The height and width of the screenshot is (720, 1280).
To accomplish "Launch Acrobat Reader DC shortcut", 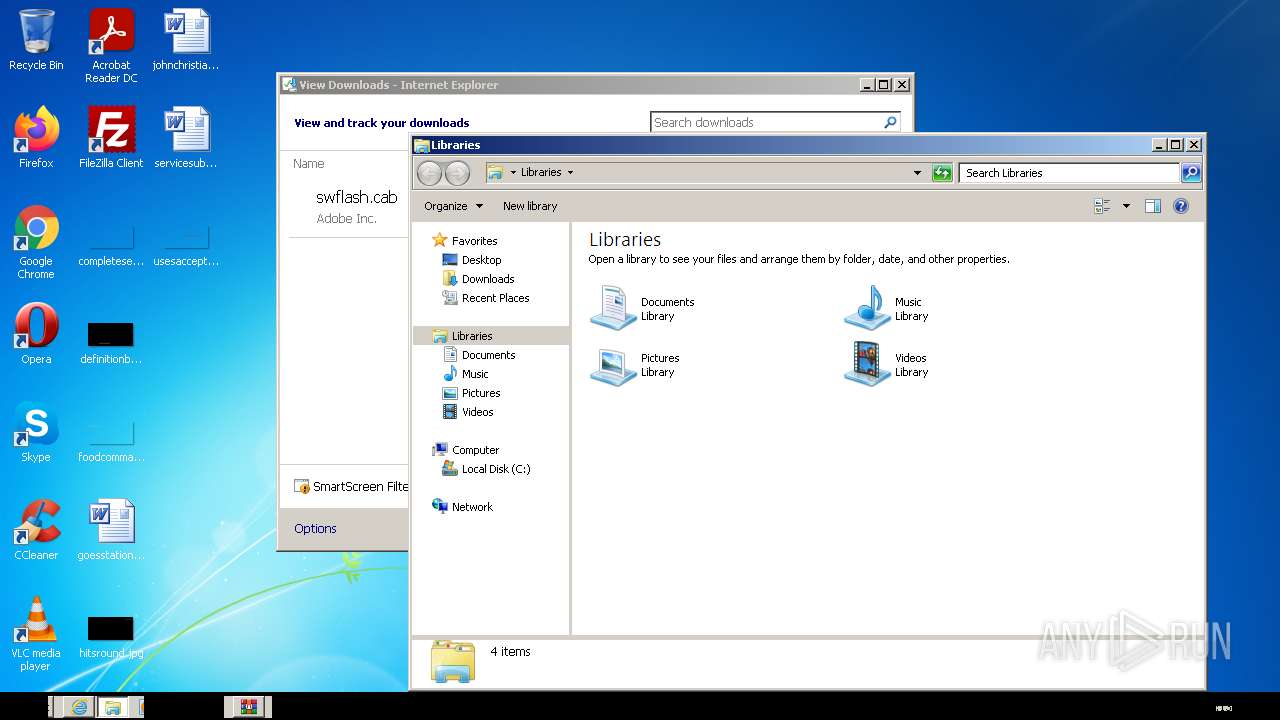I will click(111, 46).
